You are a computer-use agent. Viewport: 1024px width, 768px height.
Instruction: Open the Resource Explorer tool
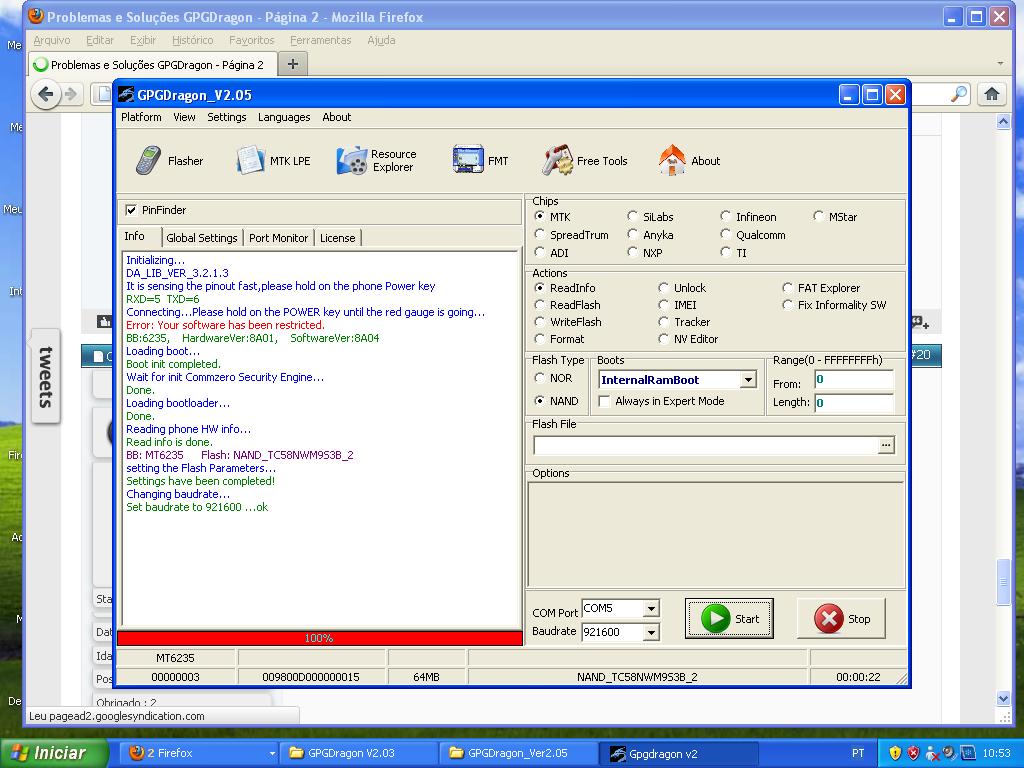click(x=376, y=161)
